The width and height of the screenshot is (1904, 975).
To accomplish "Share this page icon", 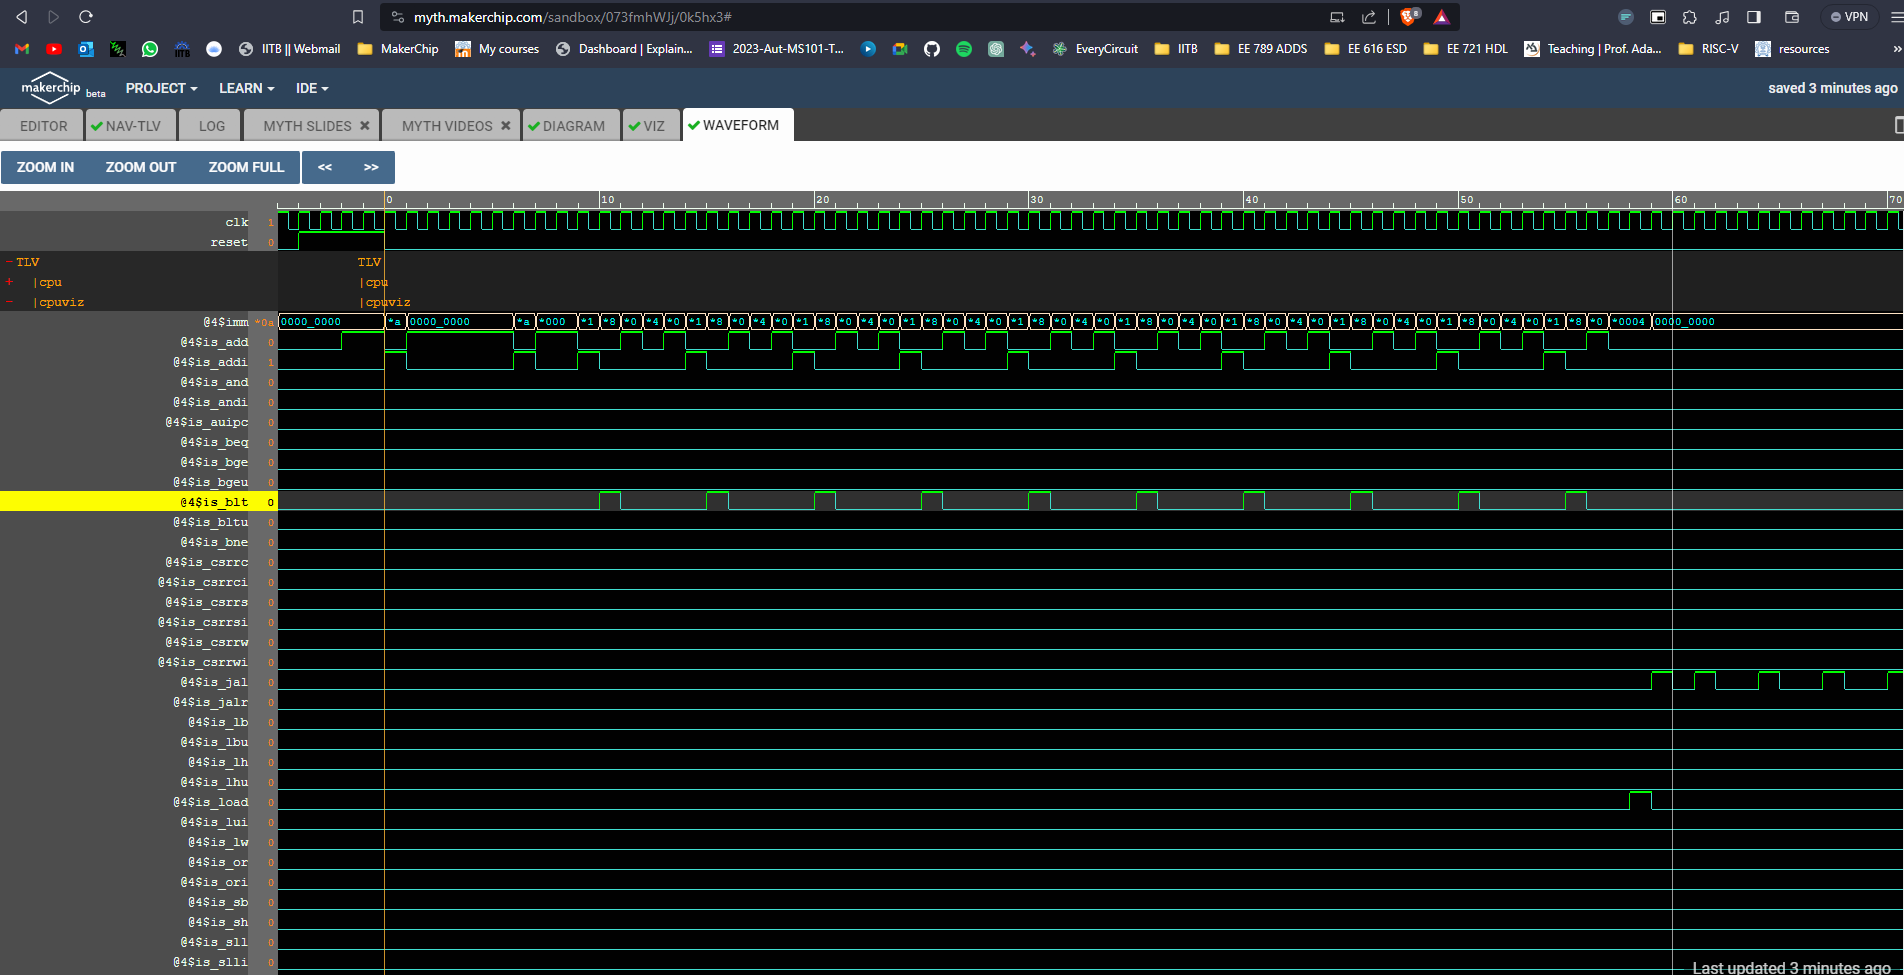I will pyautogui.click(x=1369, y=17).
